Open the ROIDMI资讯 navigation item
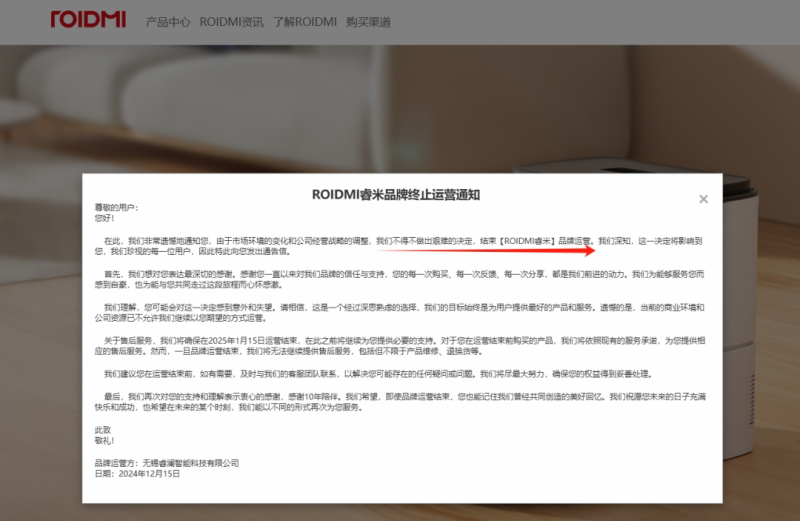This screenshot has height=521, width=800. [231, 21]
